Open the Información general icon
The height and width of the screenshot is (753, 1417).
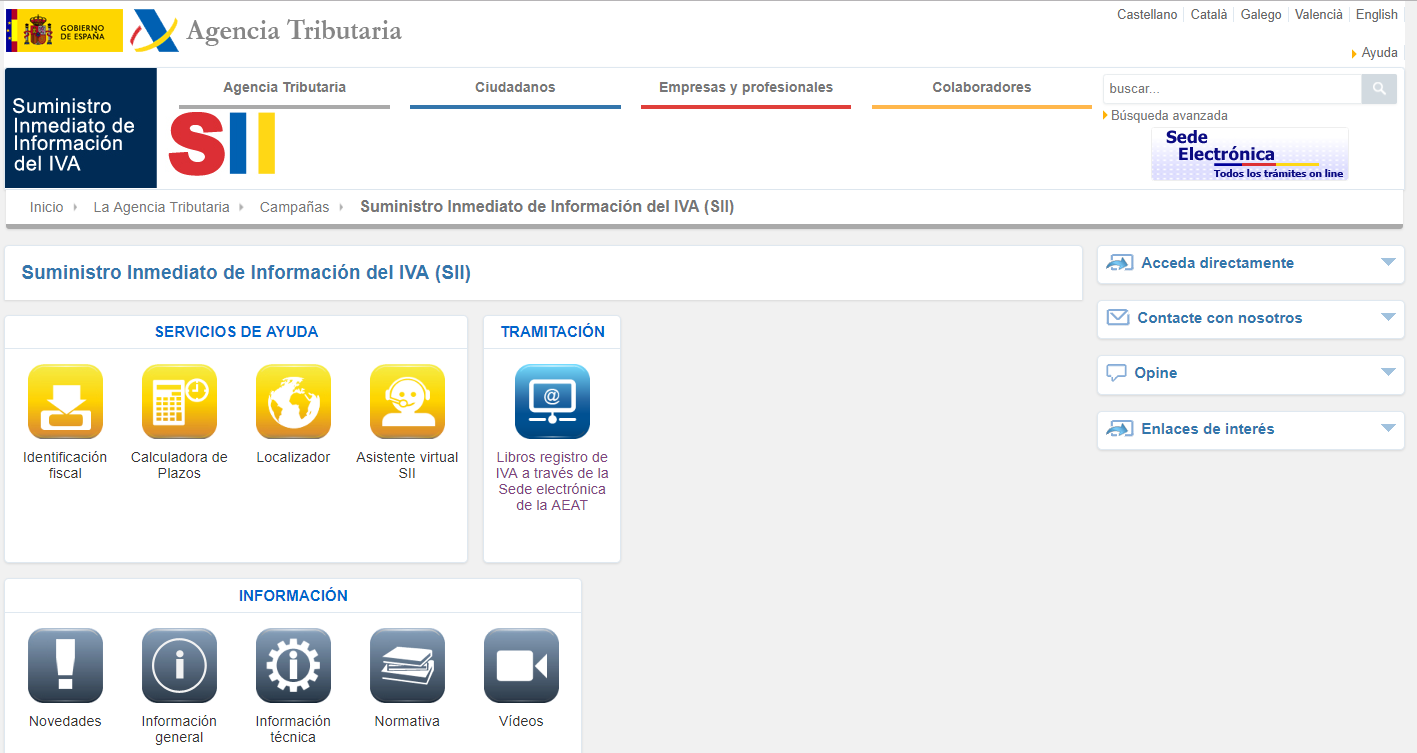click(x=179, y=665)
